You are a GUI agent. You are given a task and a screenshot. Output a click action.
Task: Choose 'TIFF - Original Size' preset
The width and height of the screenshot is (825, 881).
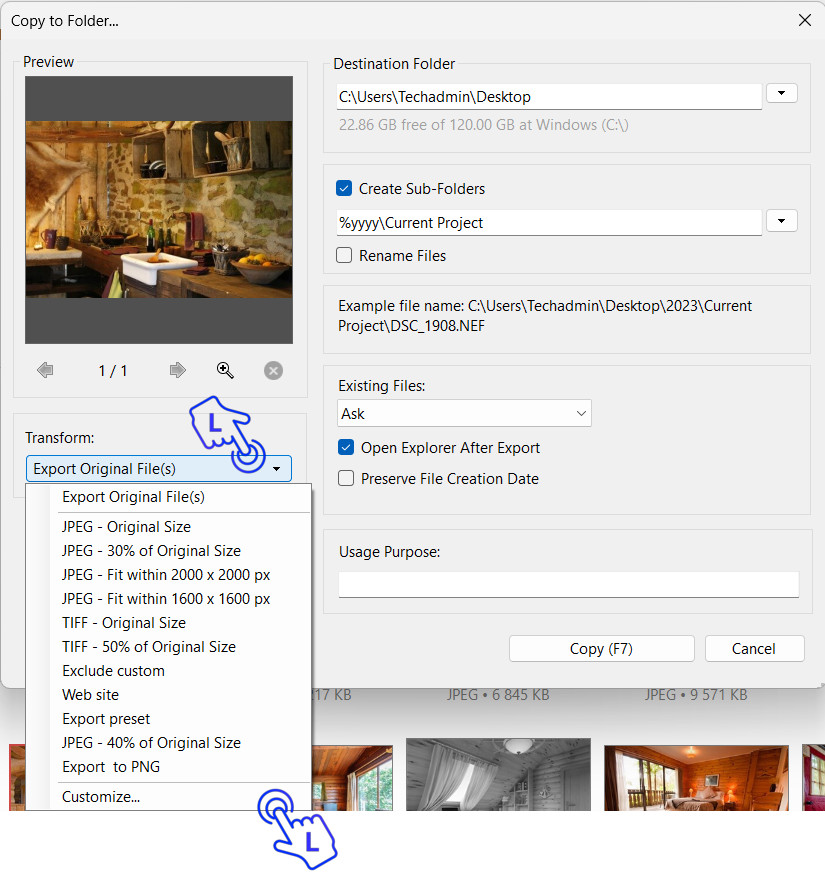coord(124,623)
